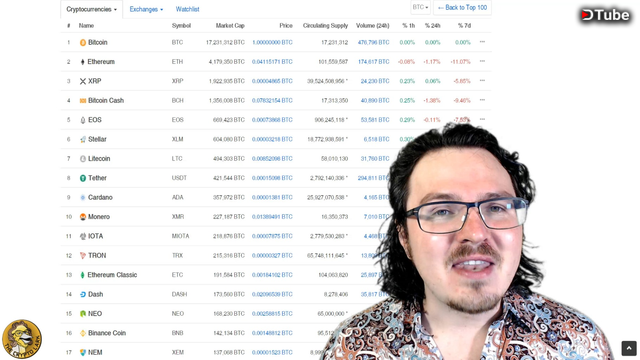640x360 pixels.
Task: Click the DTube logo
Action: coord(605,15)
